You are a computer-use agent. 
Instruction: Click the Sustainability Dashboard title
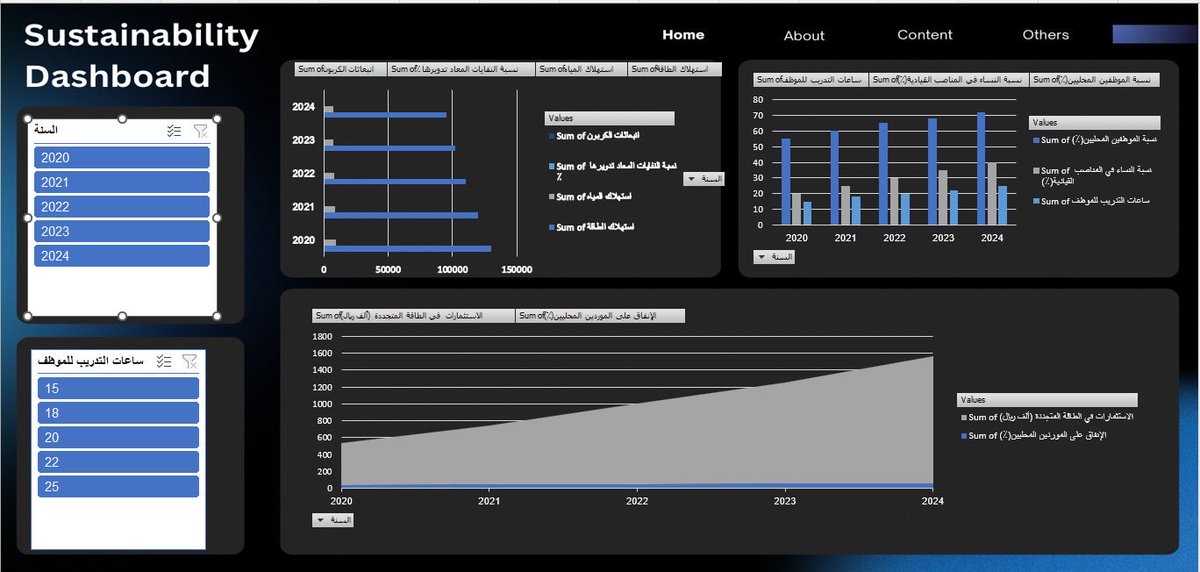pos(141,56)
